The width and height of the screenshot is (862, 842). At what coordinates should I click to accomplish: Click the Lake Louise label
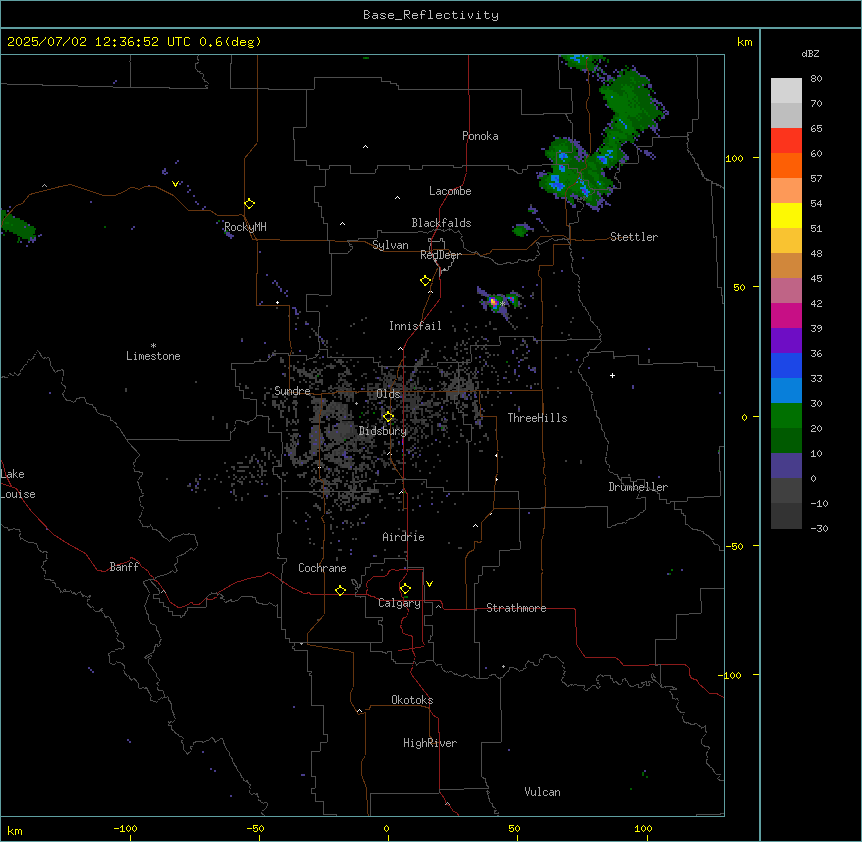(16, 484)
